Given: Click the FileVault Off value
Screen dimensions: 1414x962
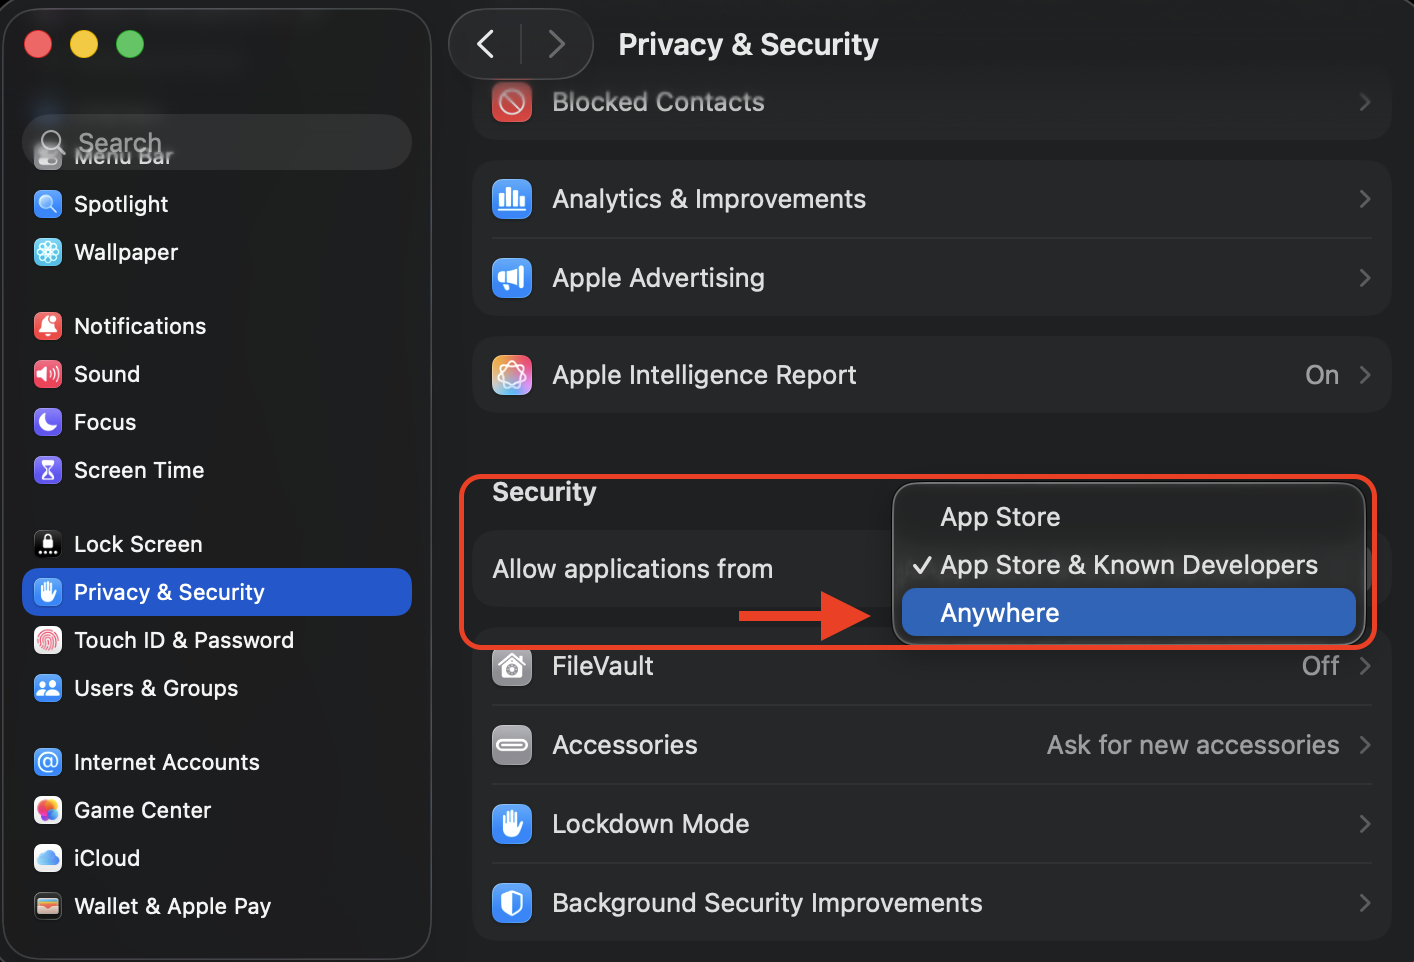Looking at the screenshot, I should (x=1320, y=666).
